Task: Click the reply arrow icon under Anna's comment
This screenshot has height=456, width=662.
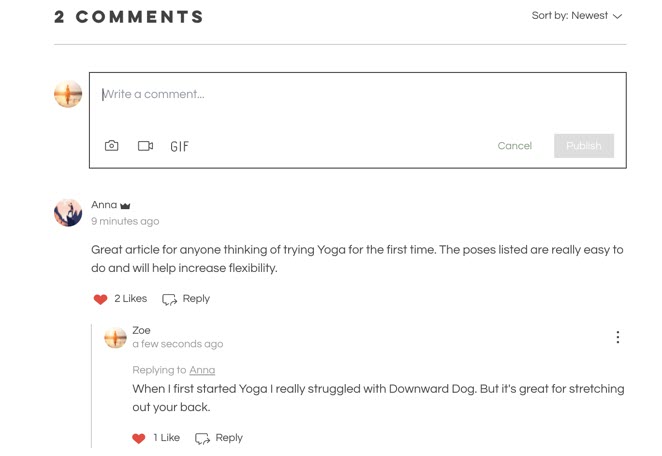Action: point(170,299)
